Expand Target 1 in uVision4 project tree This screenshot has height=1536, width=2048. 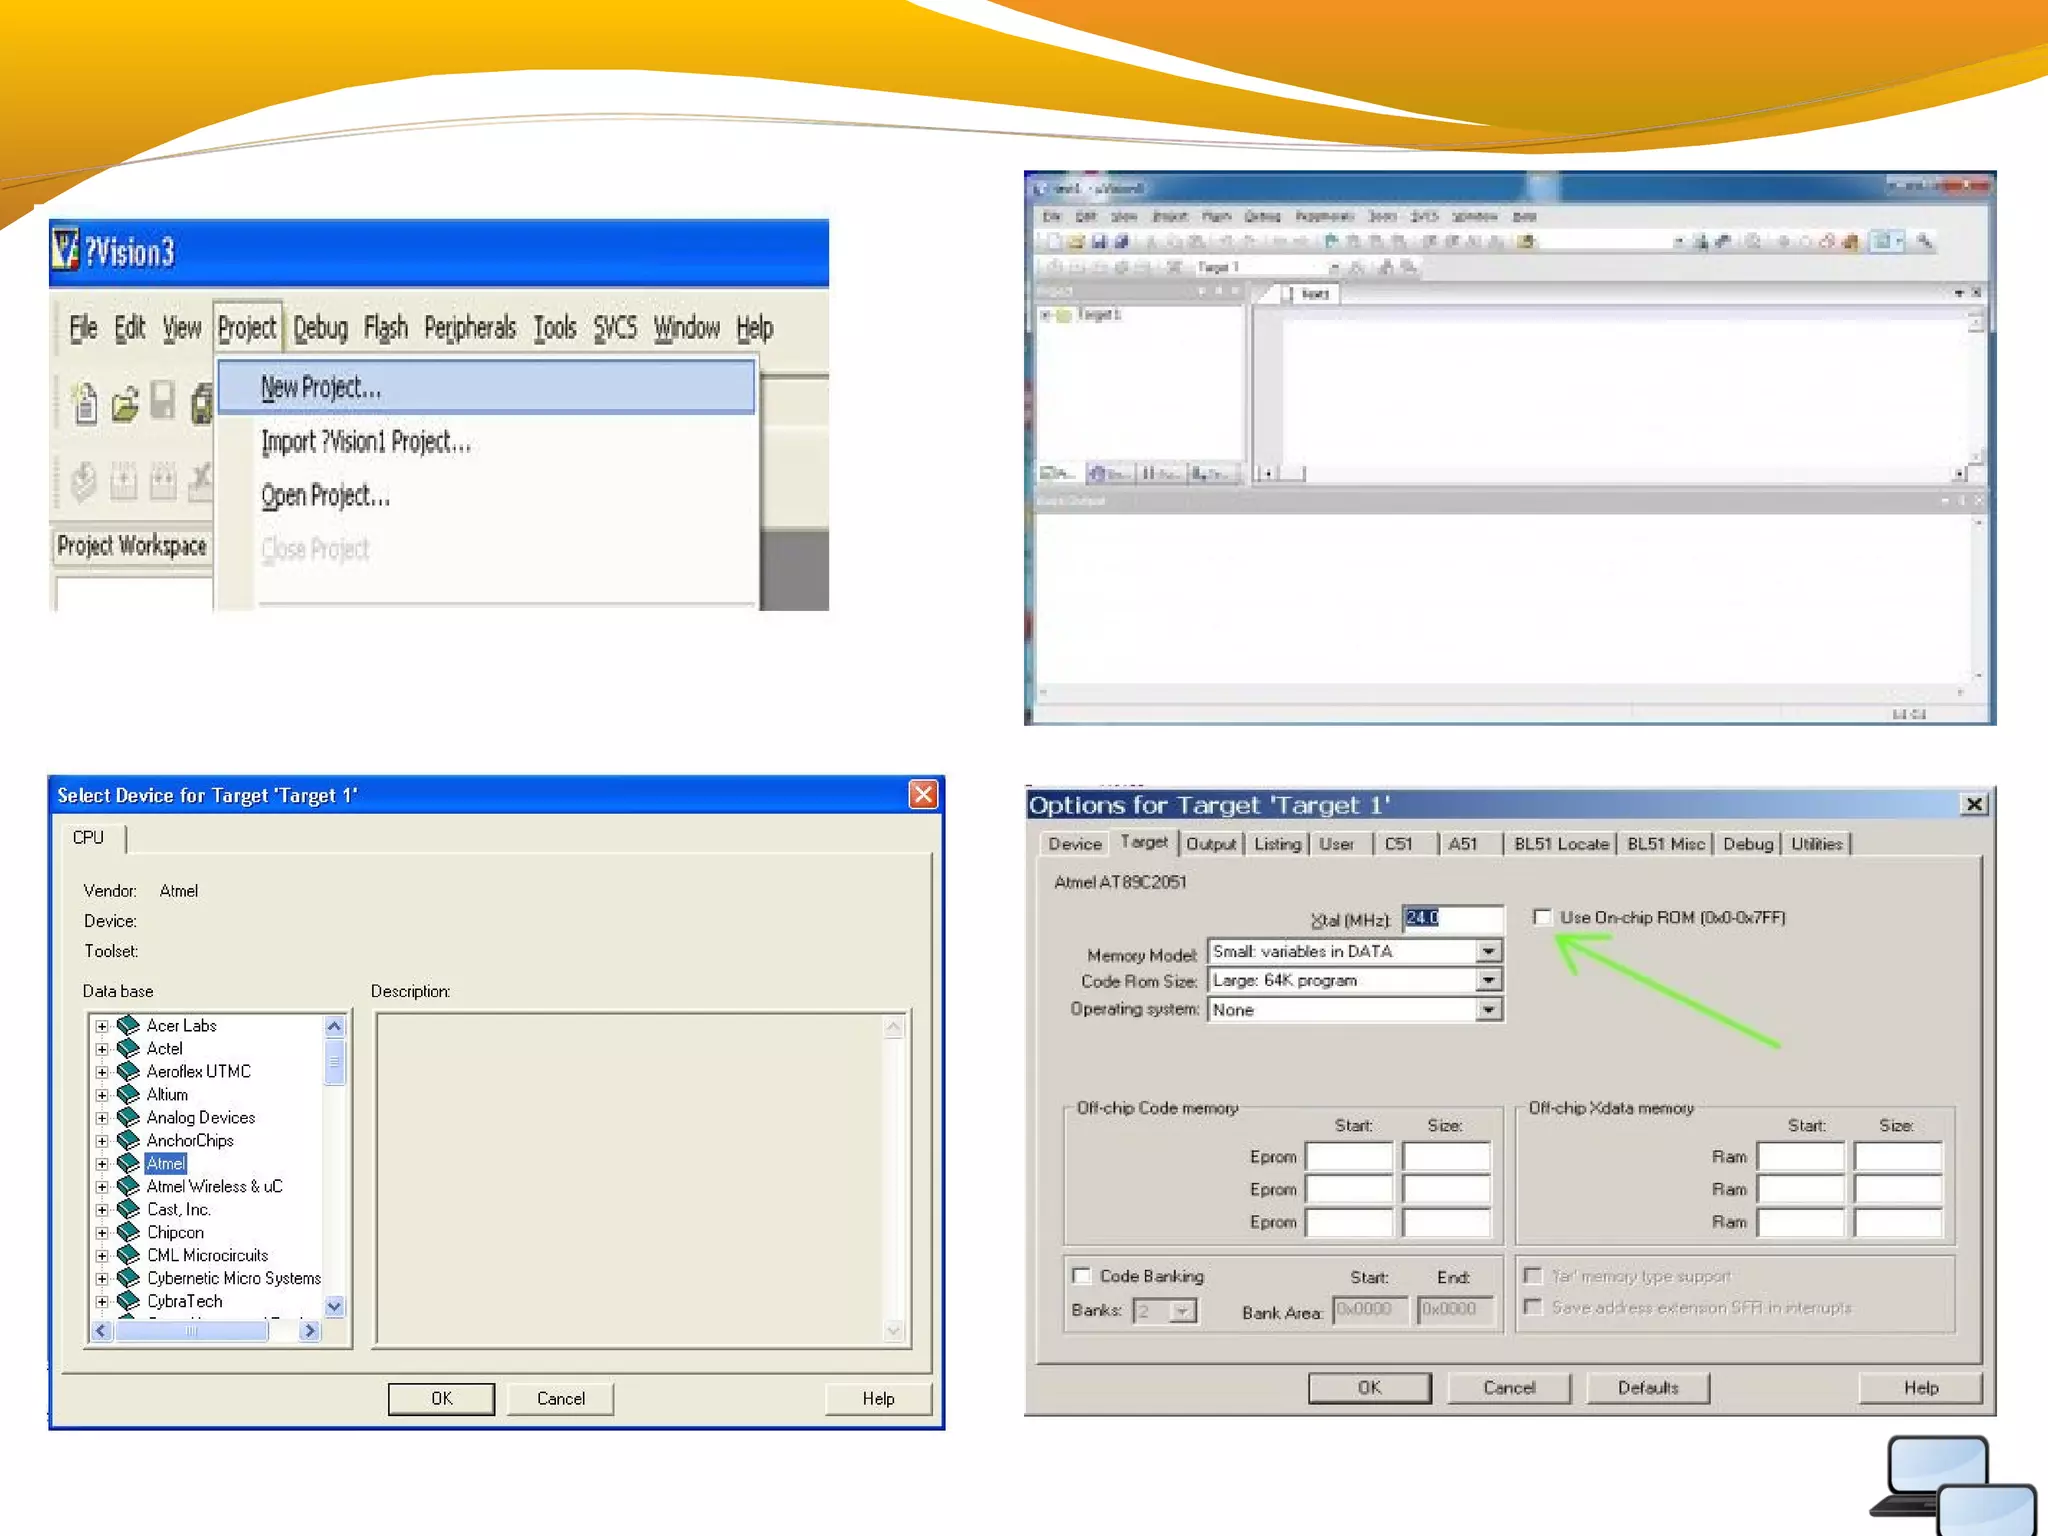(x=1046, y=315)
